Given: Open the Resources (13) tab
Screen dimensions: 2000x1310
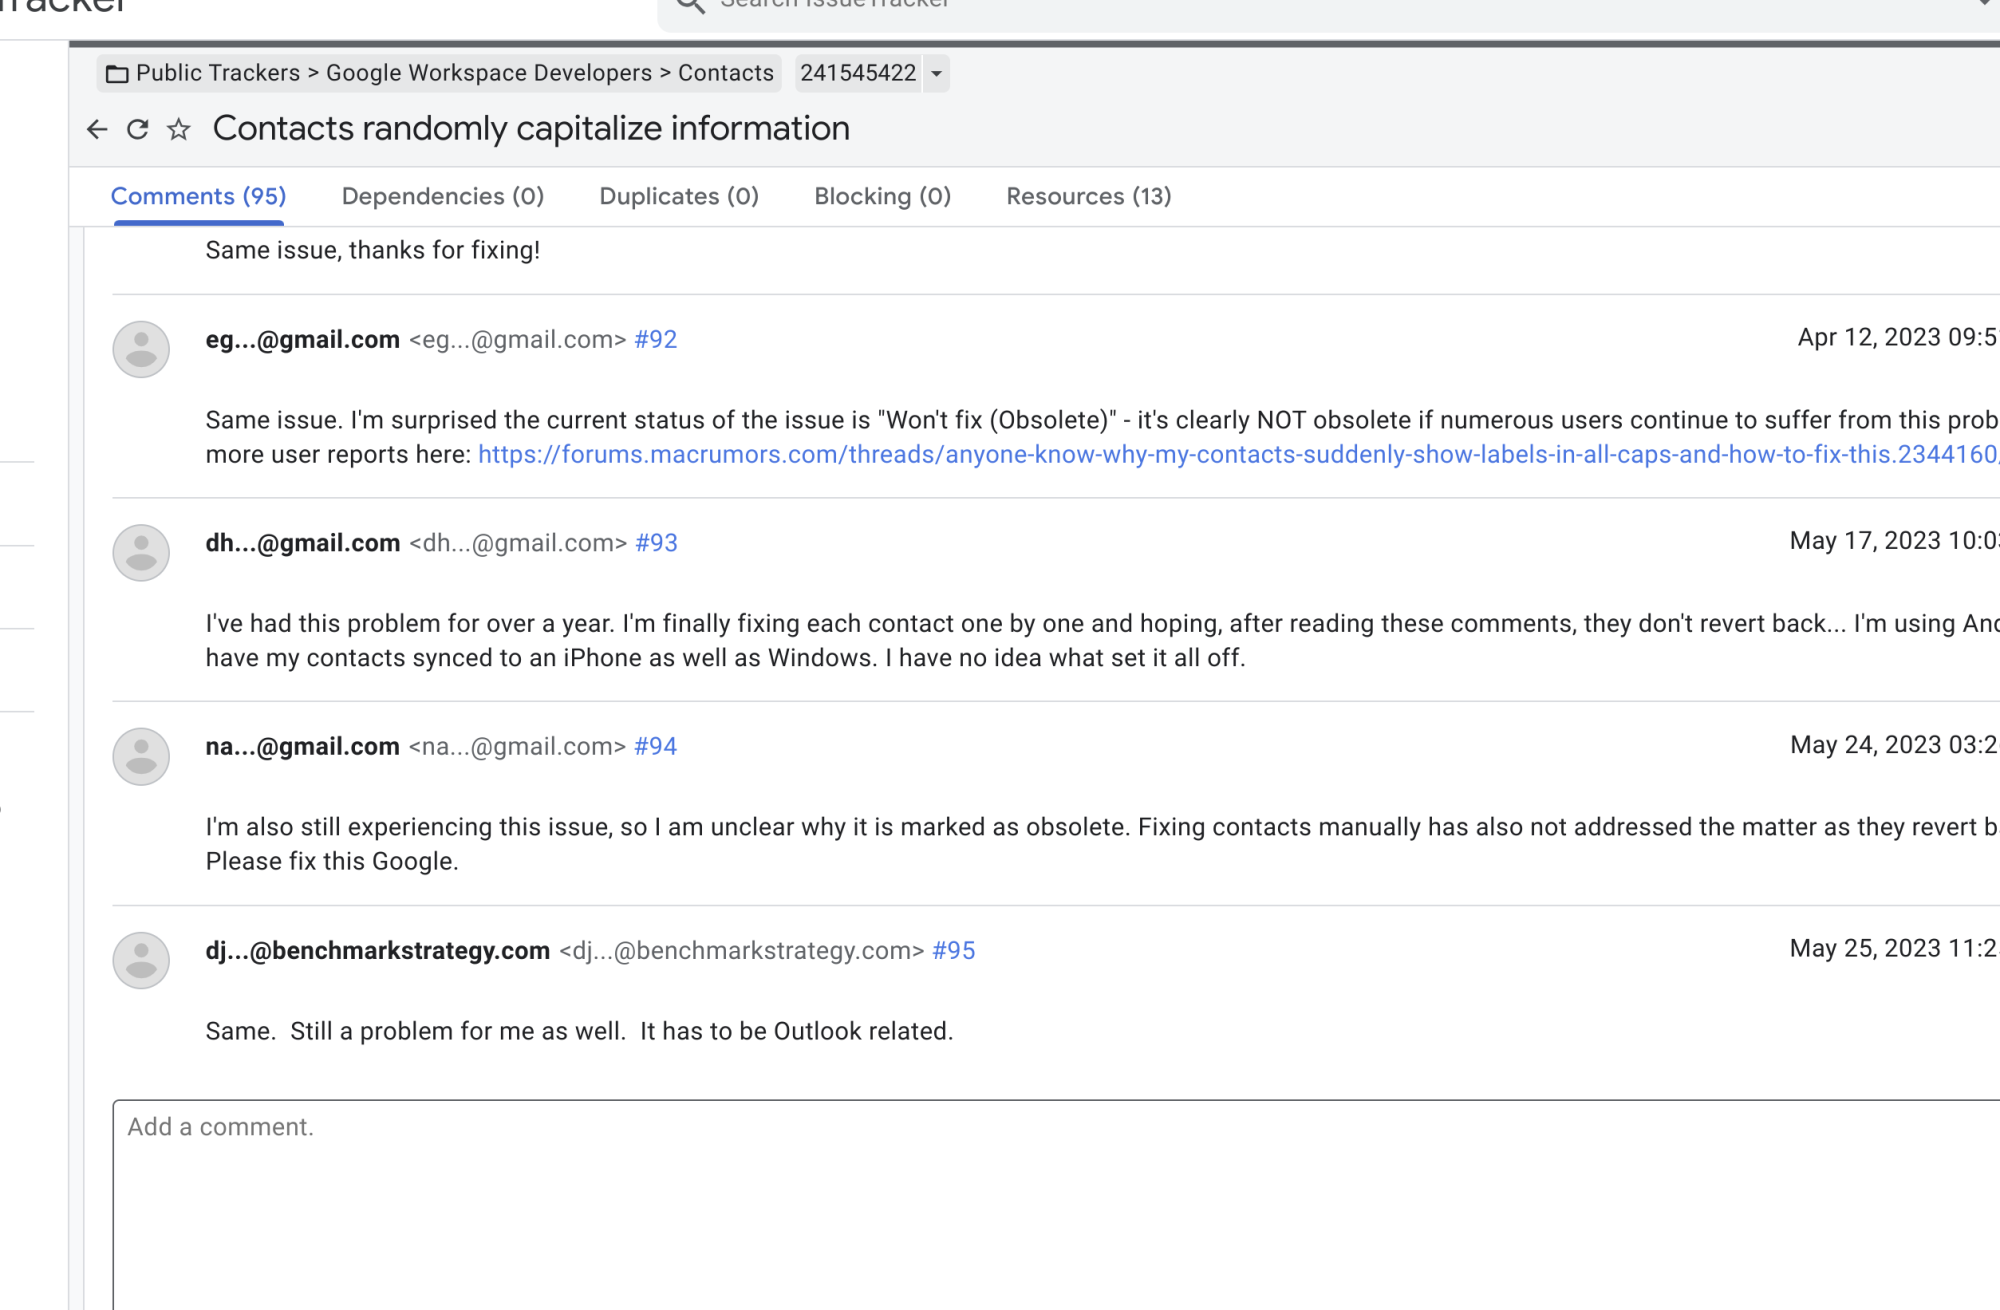Looking at the screenshot, I should pyautogui.click(x=1088, y=196).
